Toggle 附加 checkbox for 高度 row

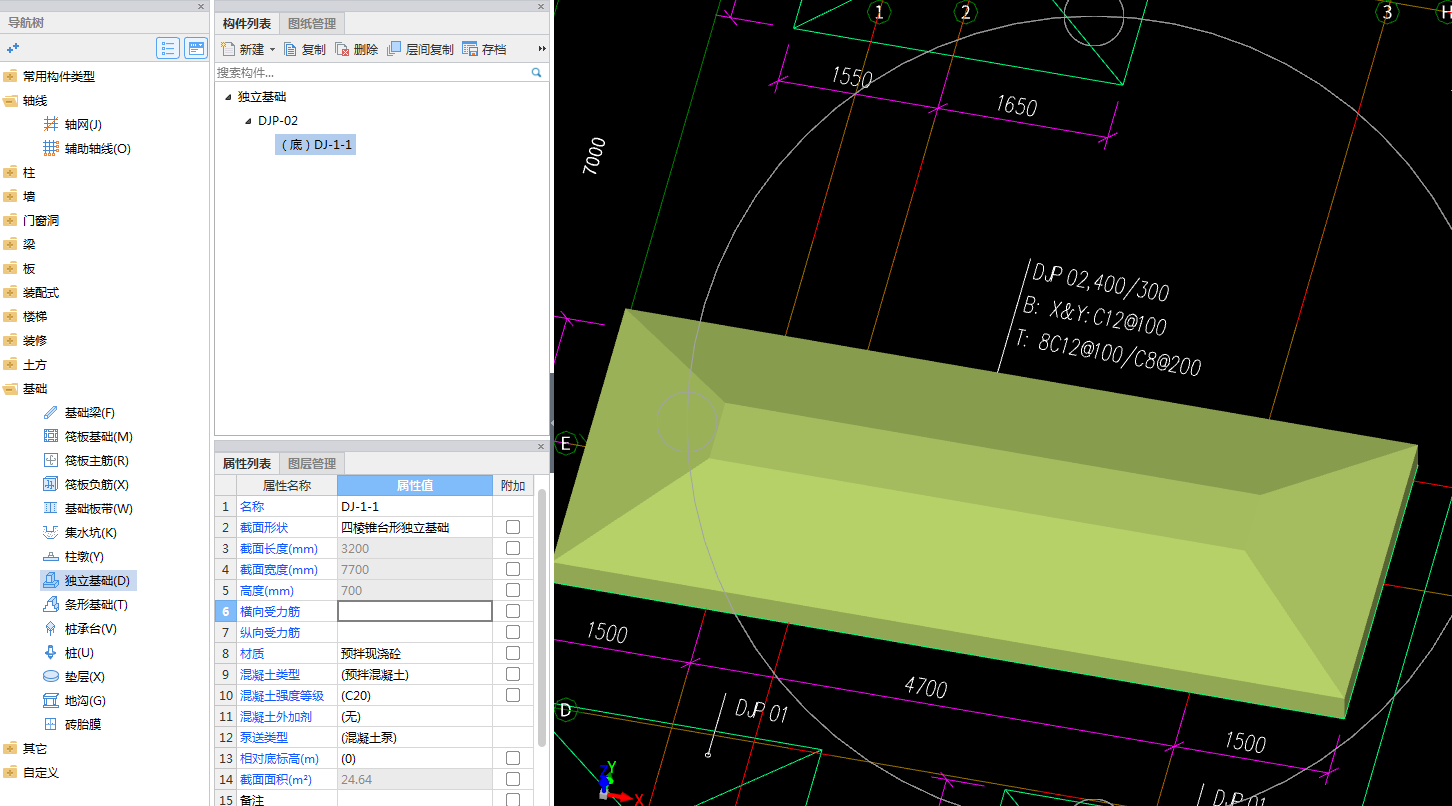pos(513,590)
